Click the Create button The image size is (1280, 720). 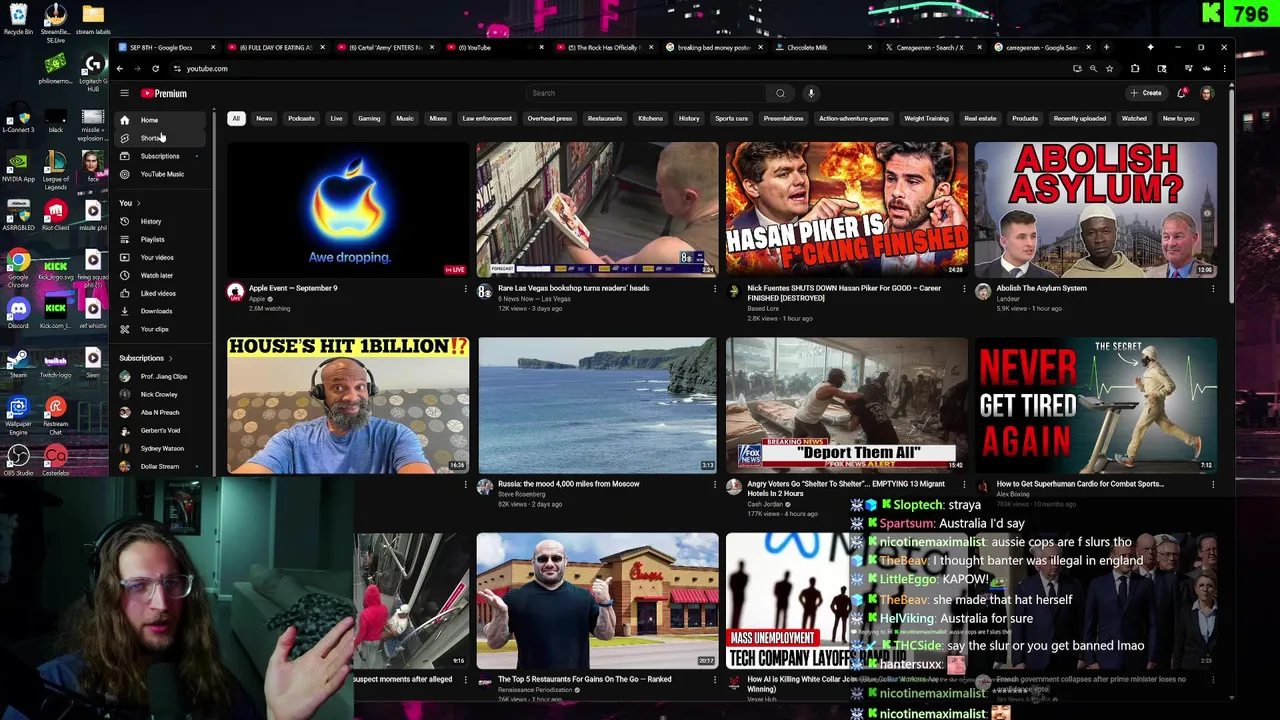click(1146, 93)
